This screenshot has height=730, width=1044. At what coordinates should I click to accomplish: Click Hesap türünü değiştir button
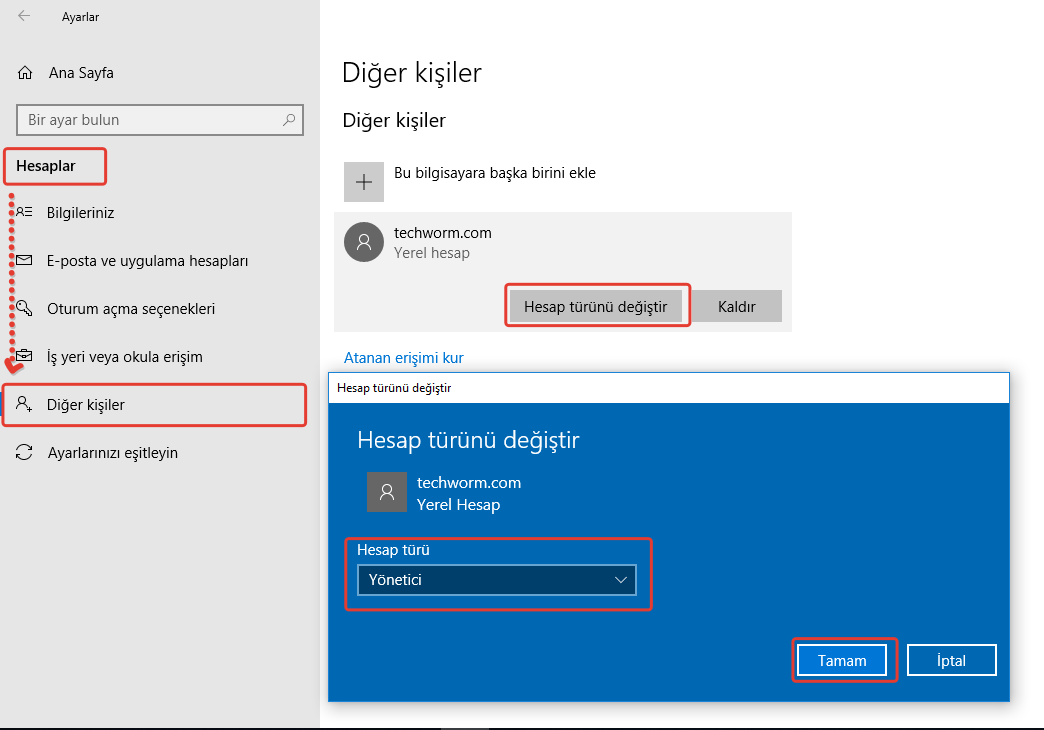pos(595,306)
